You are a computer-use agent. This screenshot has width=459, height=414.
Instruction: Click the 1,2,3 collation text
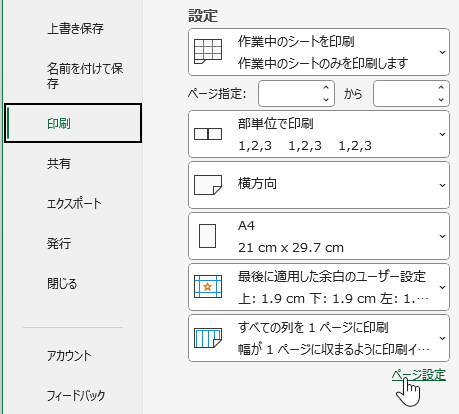pos(305,146)
